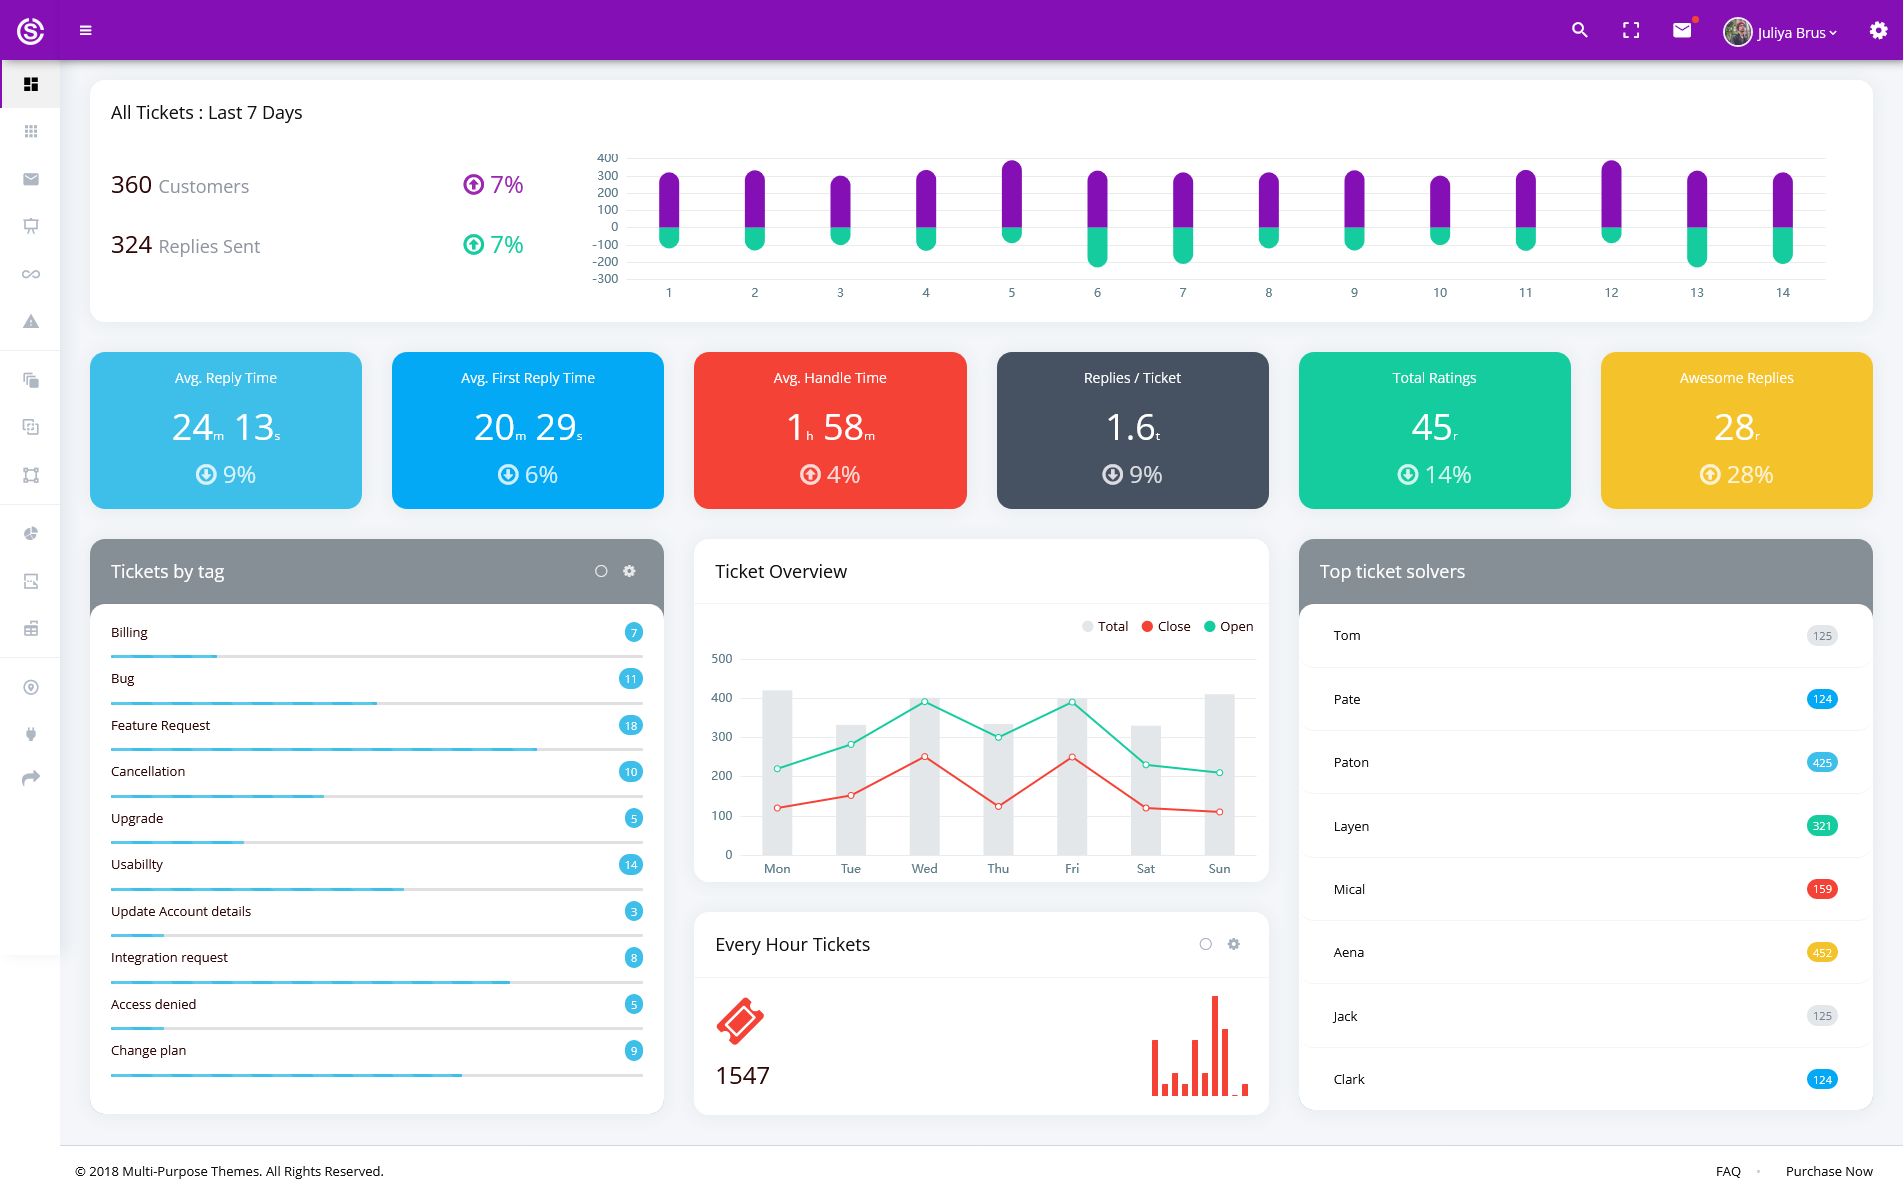Open the warning triangle sidebar icon
1903x1196 pixels.
pos(31,321)
